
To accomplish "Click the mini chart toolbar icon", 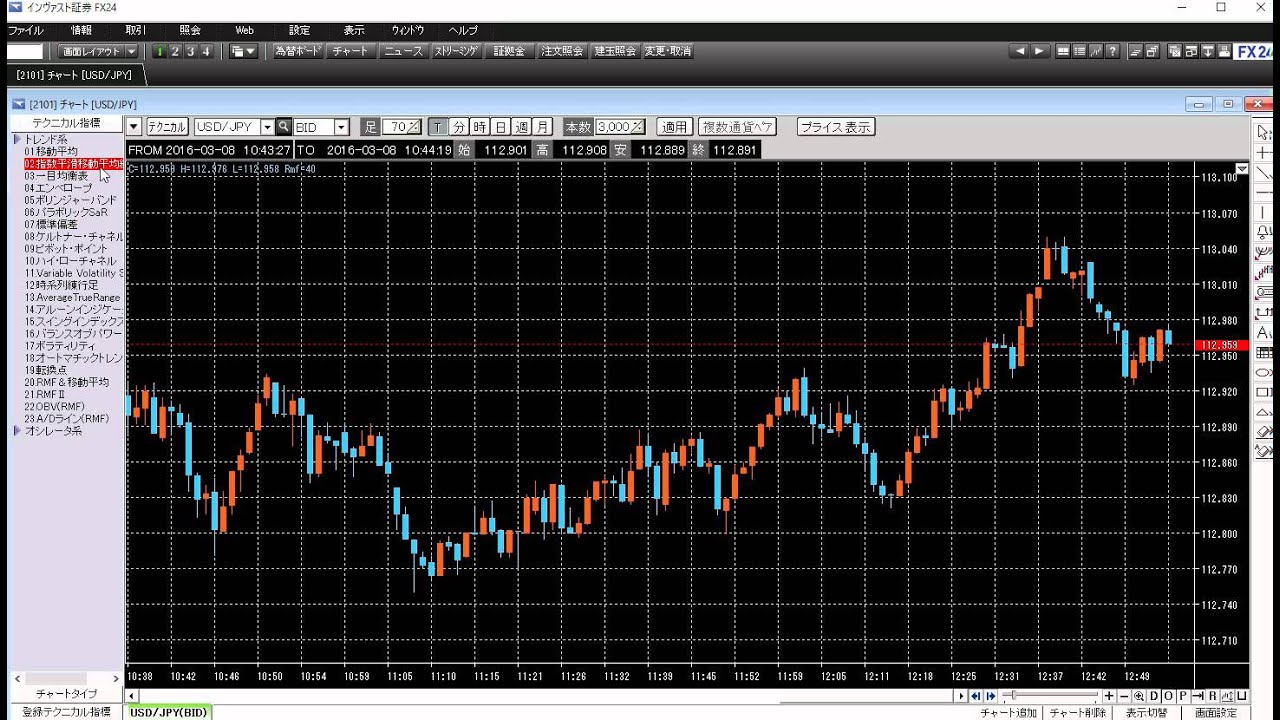I will coord(1096,51).
